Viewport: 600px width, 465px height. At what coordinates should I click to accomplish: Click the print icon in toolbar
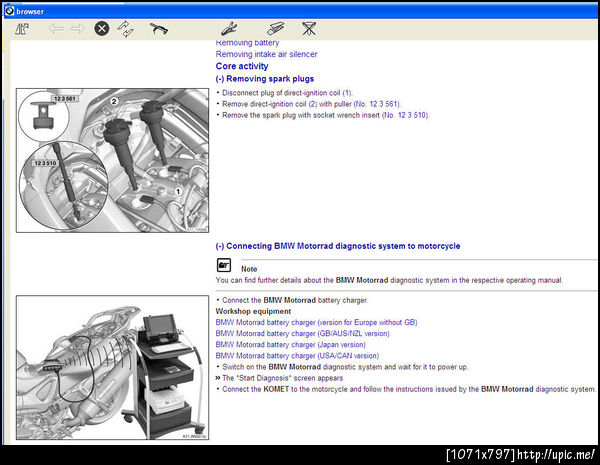tap(158, 29)
